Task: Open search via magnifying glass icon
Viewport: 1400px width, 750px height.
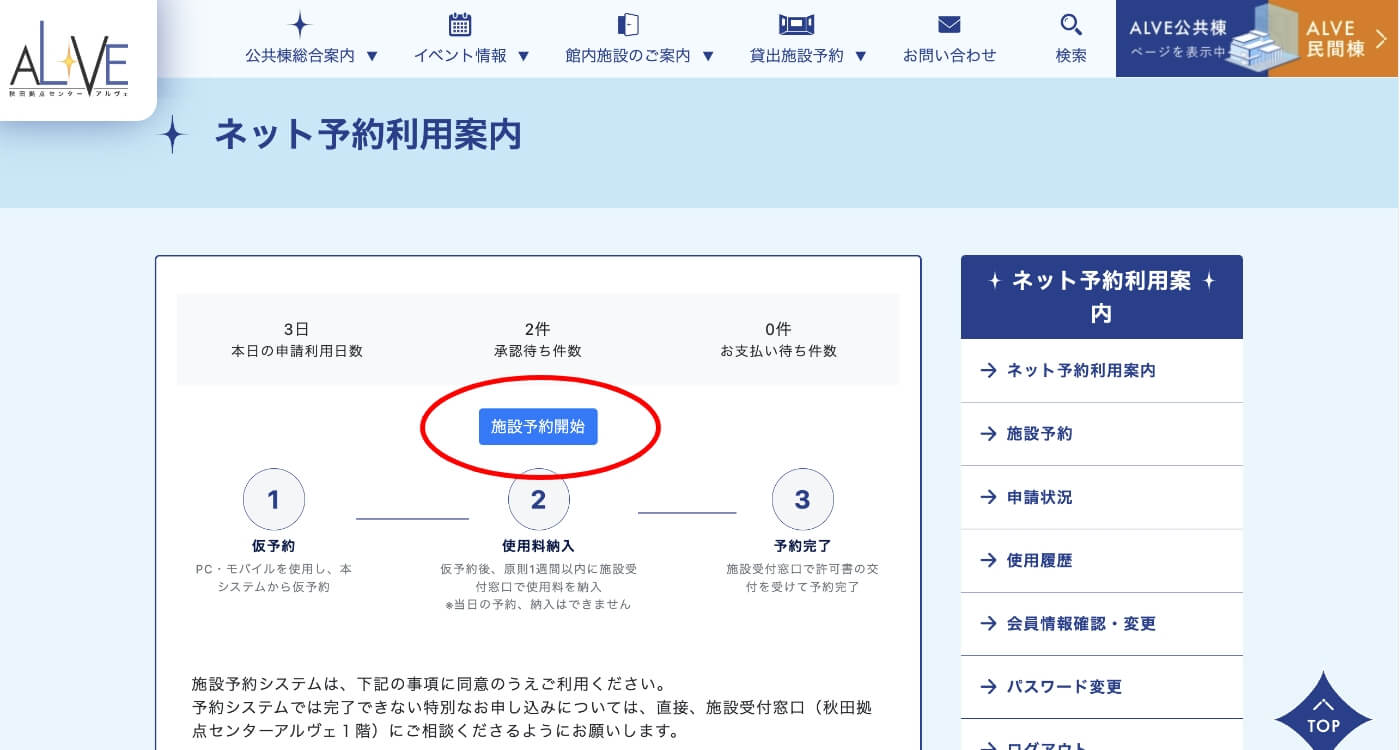Action: pos(1071,25)
